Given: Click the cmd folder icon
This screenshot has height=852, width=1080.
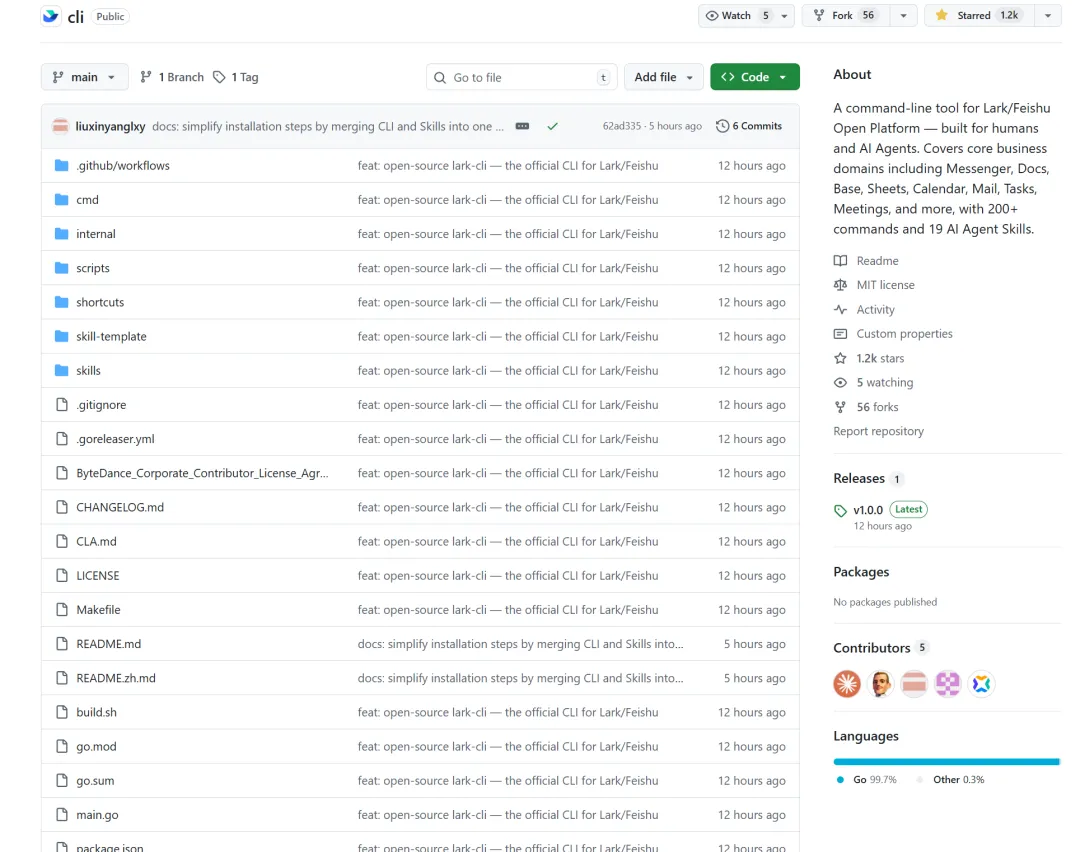Looking at the screenshot, I should 61,200.
